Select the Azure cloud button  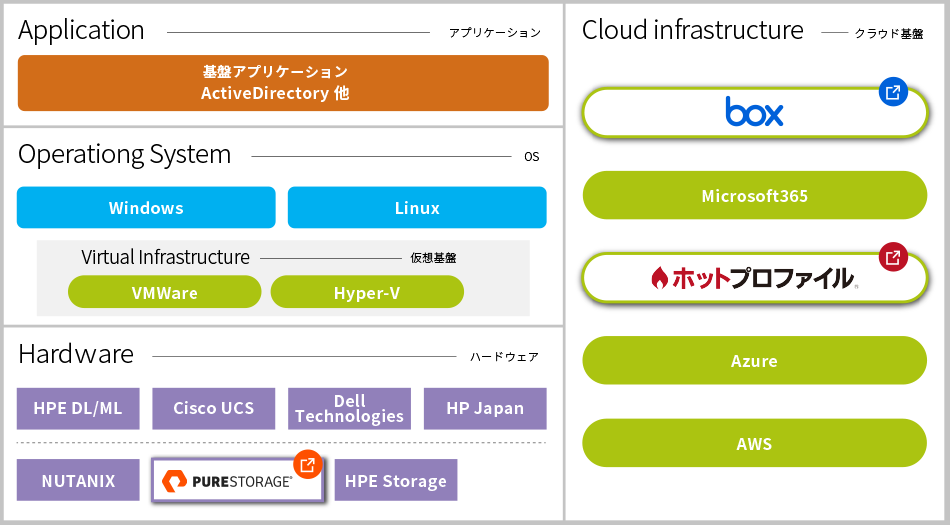(755, 360)
